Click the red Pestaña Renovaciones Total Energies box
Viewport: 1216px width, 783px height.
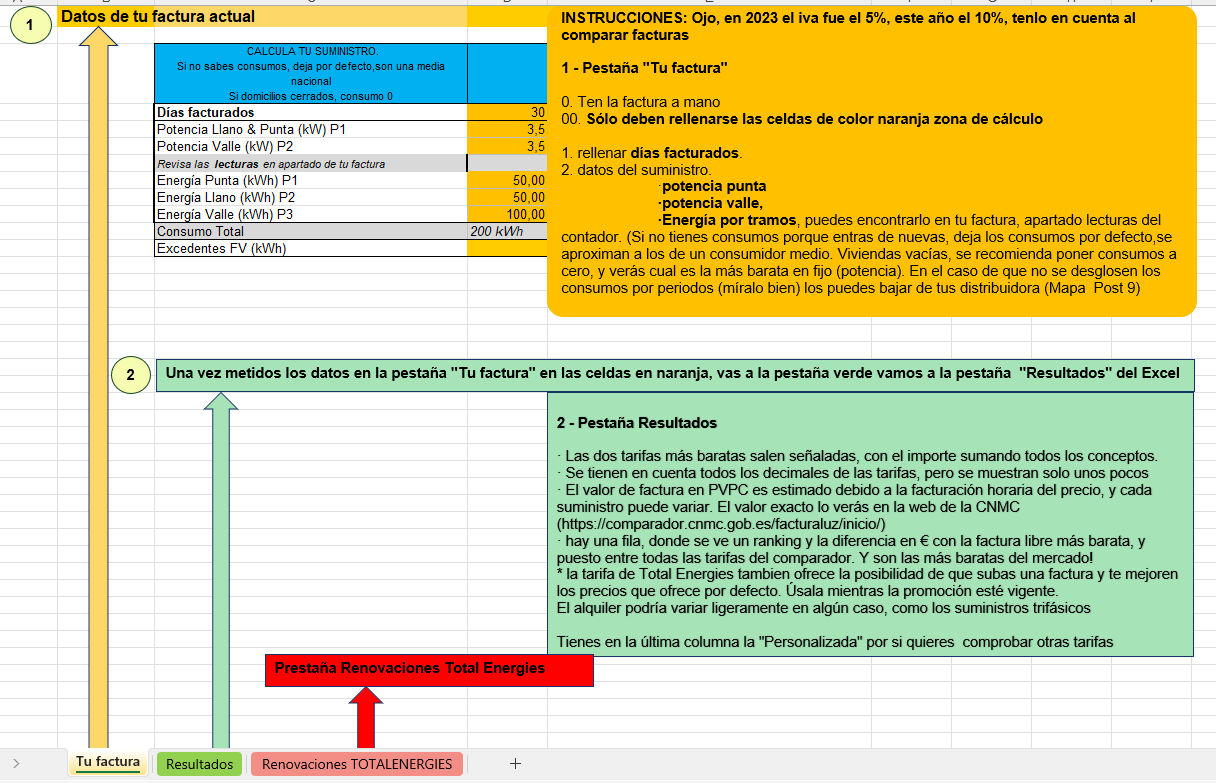coord(429,669)
